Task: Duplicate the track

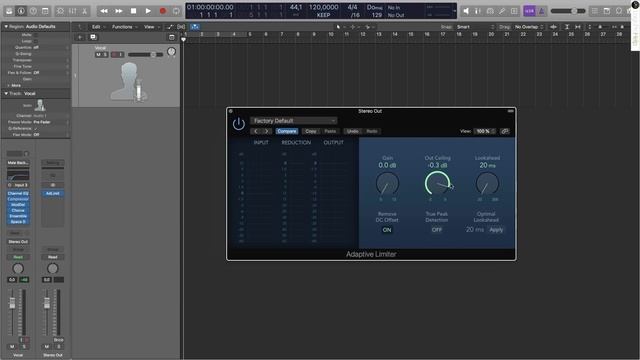Action: (93, 37)
